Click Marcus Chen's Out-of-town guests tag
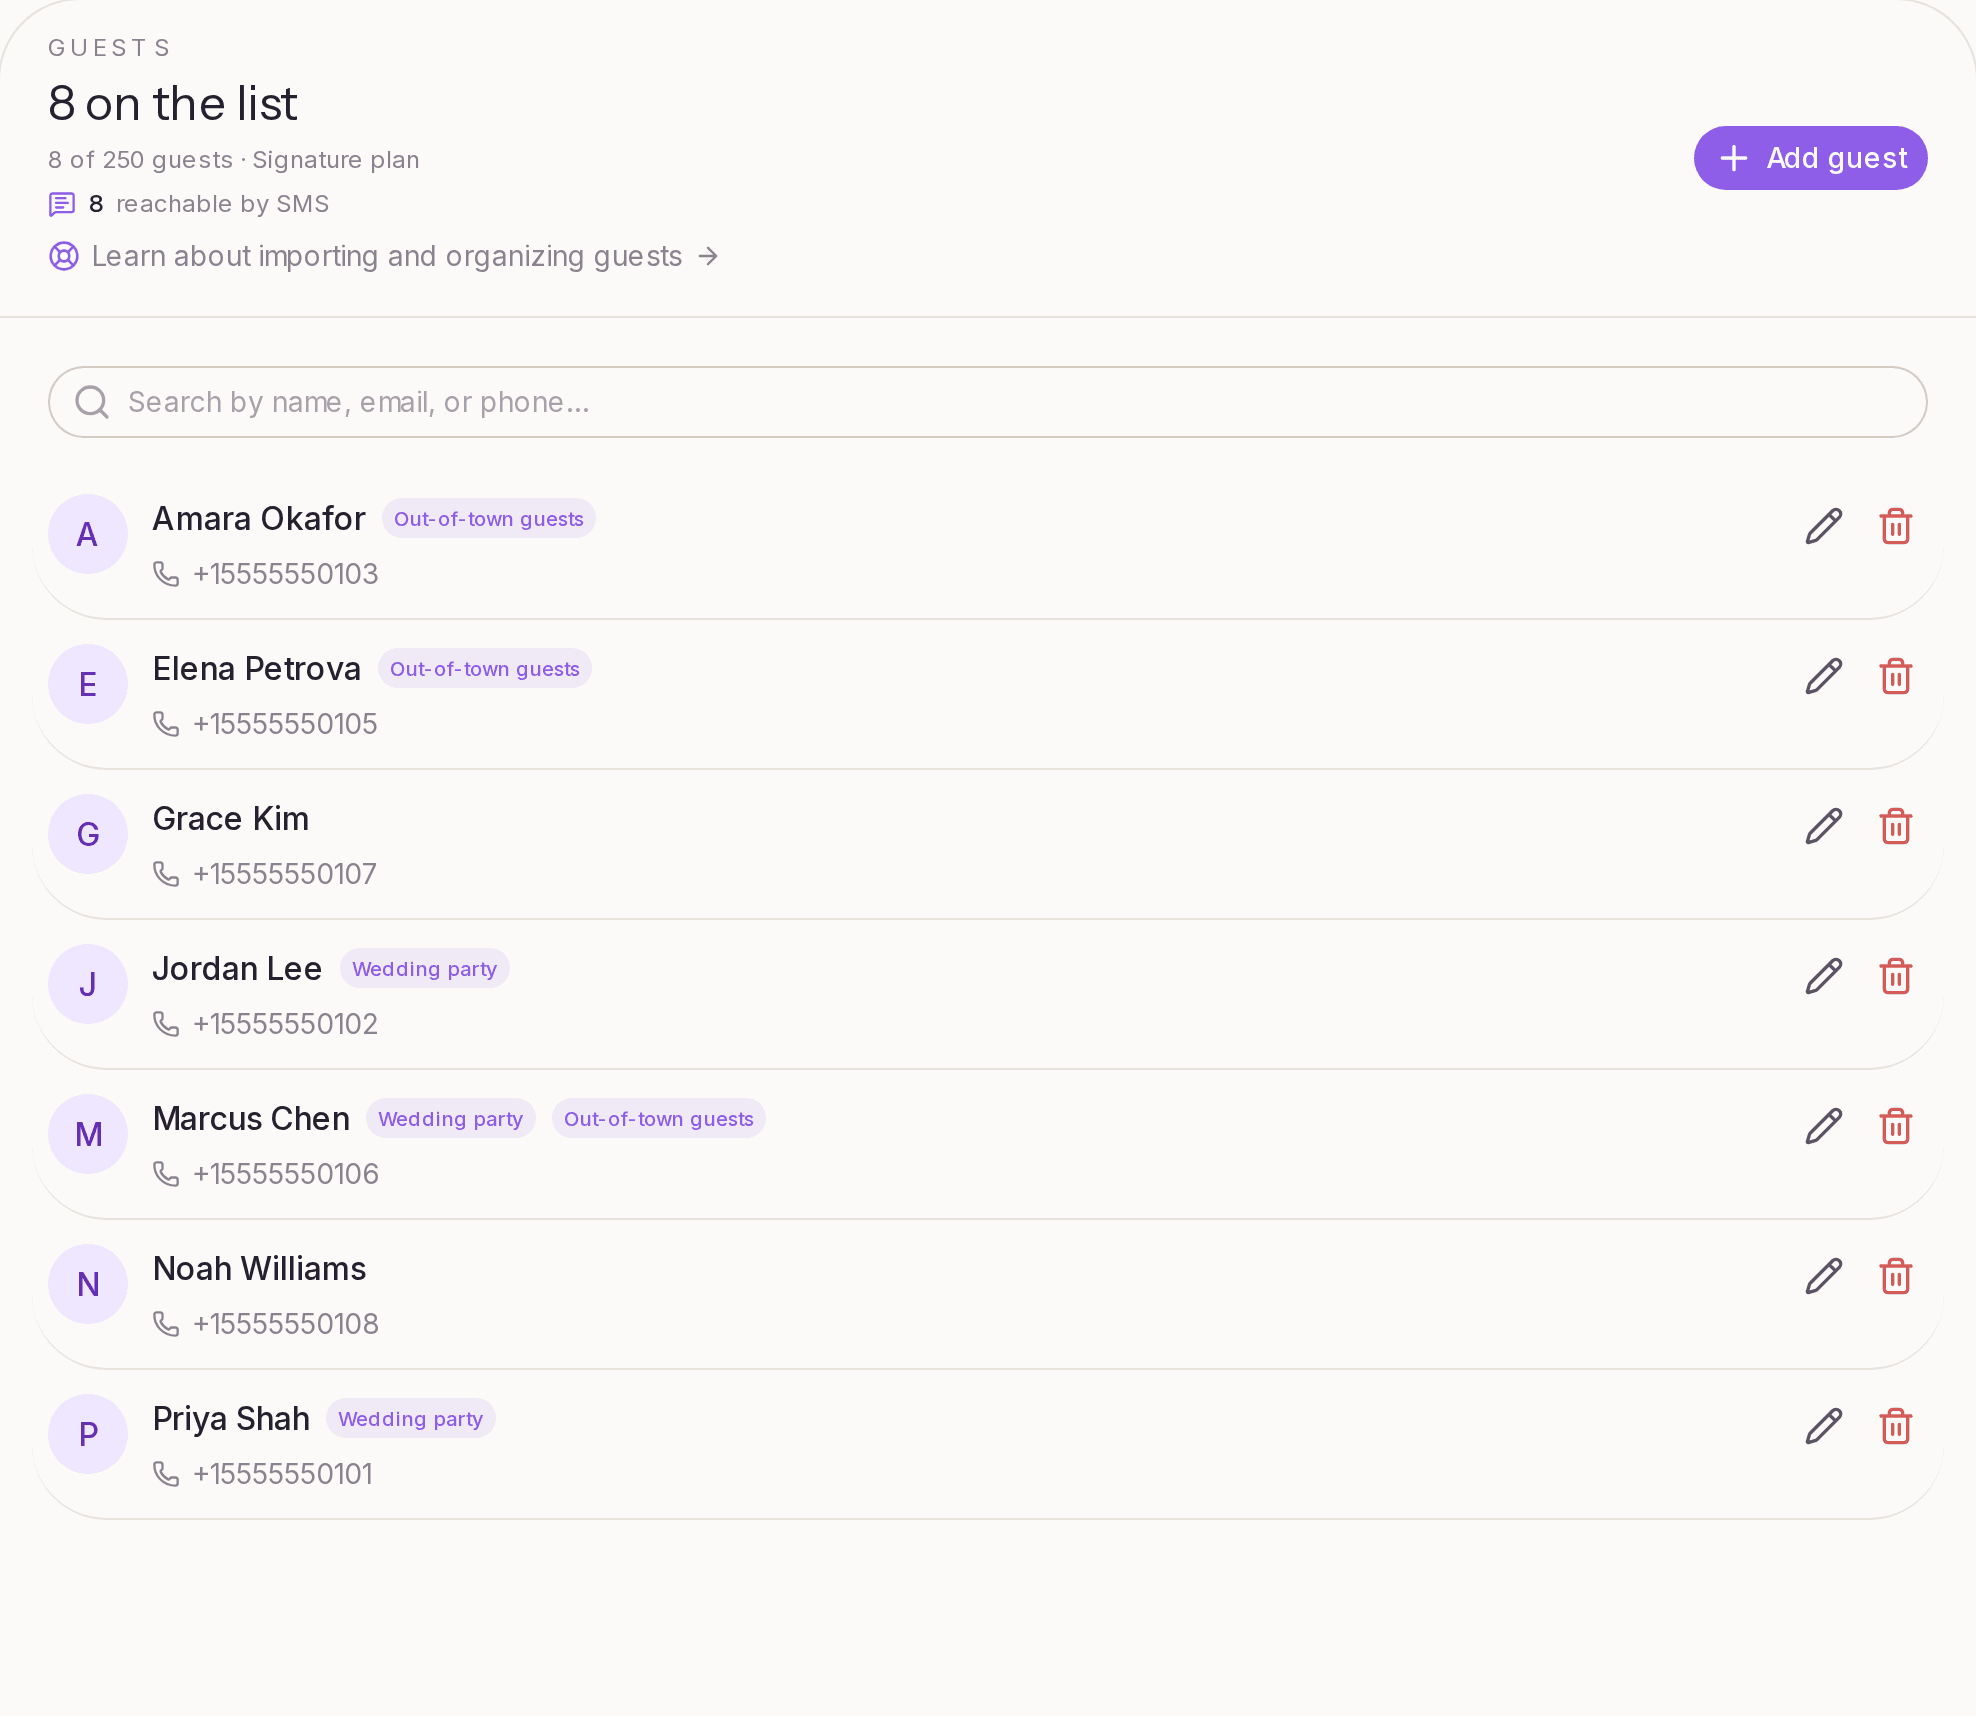 [x=659, y=1119]
